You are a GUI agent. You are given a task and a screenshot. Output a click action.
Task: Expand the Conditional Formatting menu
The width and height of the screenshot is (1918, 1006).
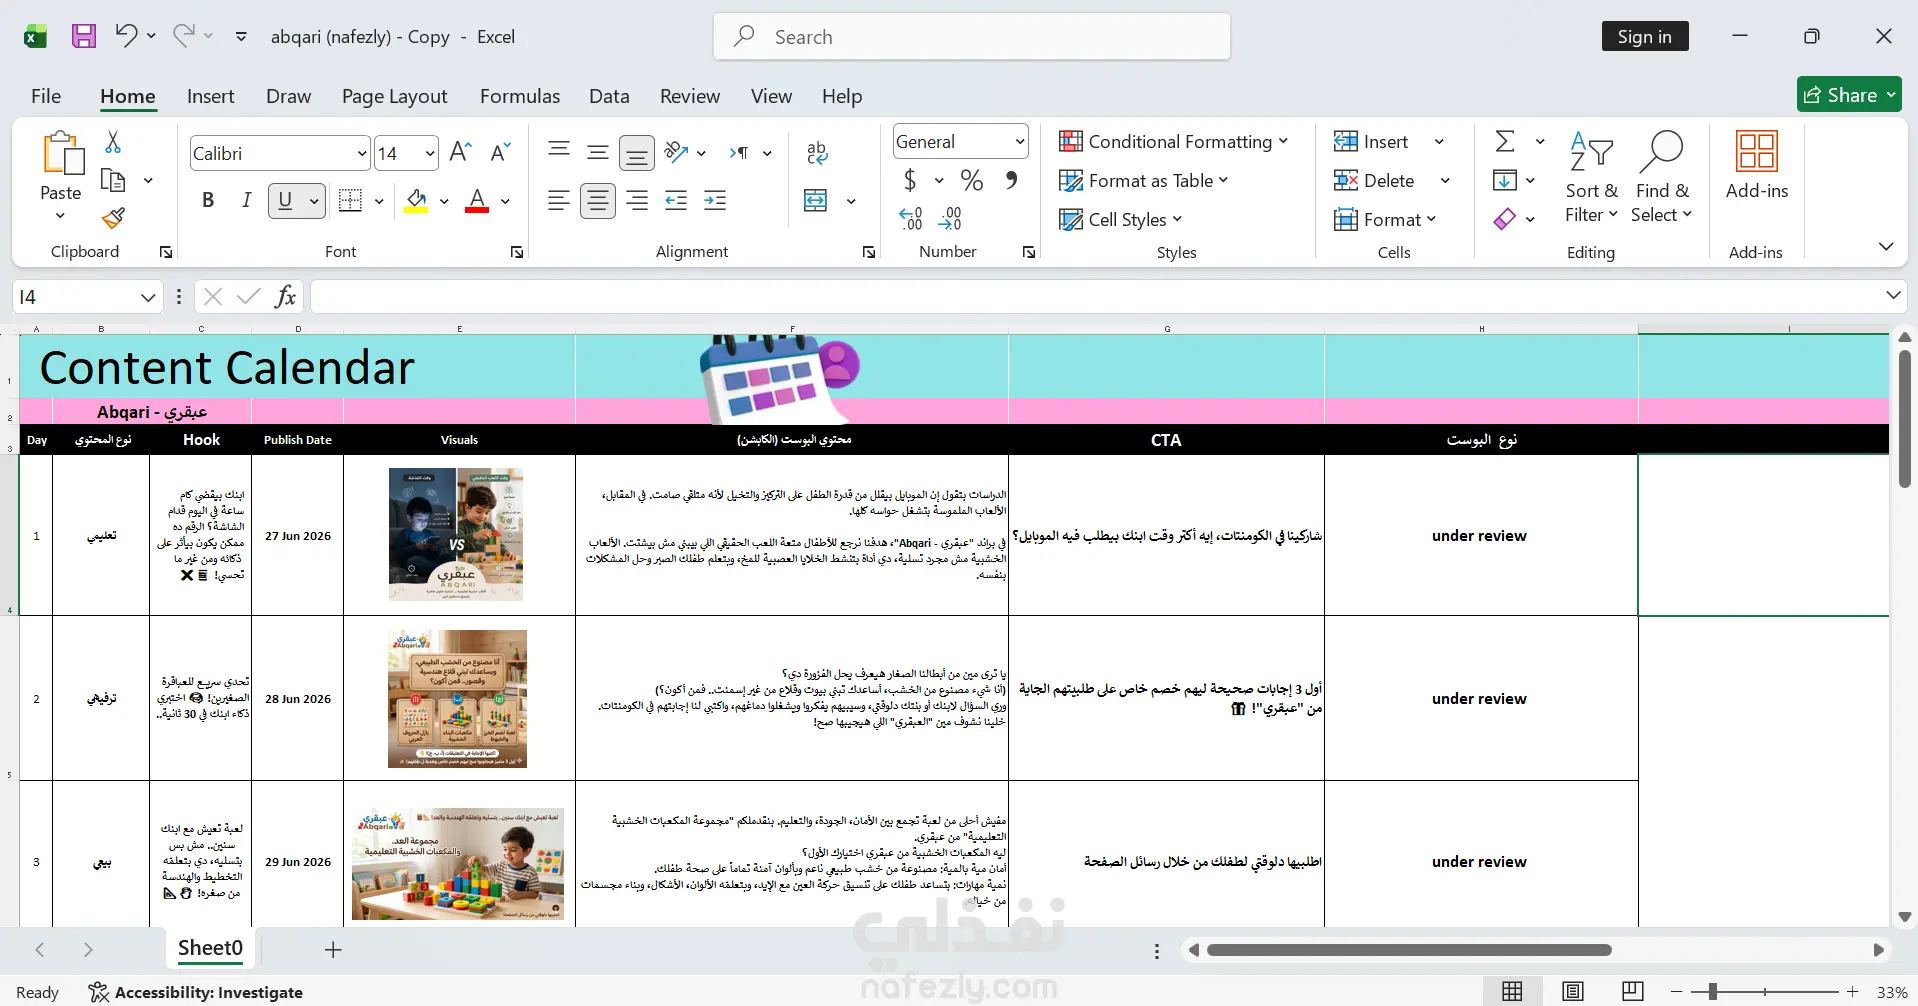pyautogui.click(x=1173, y=141)
